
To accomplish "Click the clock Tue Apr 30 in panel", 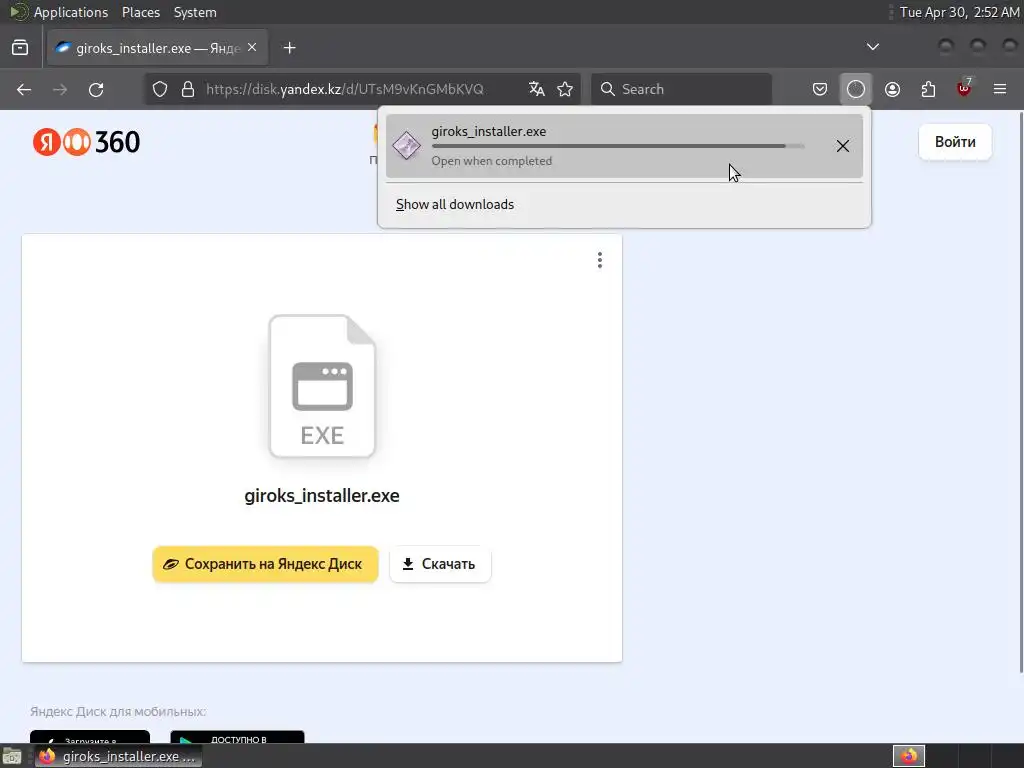I will [x=959, y=12].
